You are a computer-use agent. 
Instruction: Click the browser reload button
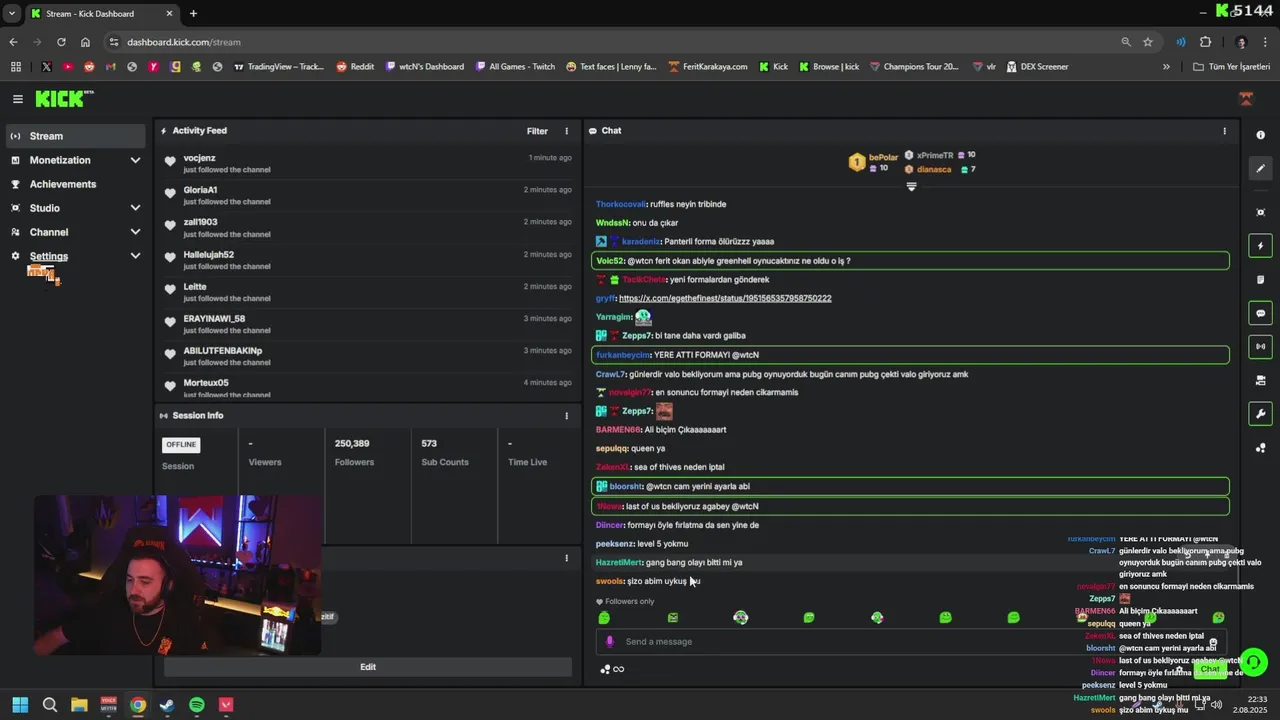pyautogui.click(x=61, y=42)
